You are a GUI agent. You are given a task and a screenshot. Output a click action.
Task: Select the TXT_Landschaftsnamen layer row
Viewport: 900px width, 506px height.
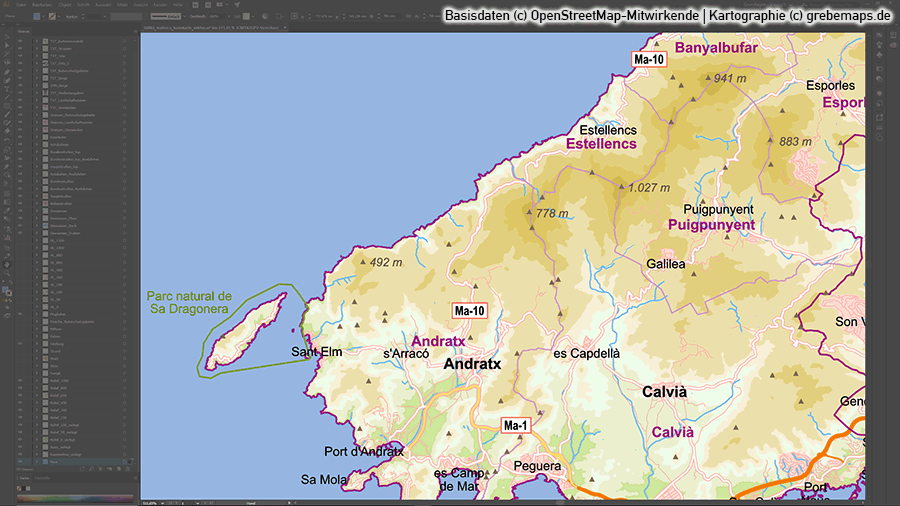pos(70,101)
